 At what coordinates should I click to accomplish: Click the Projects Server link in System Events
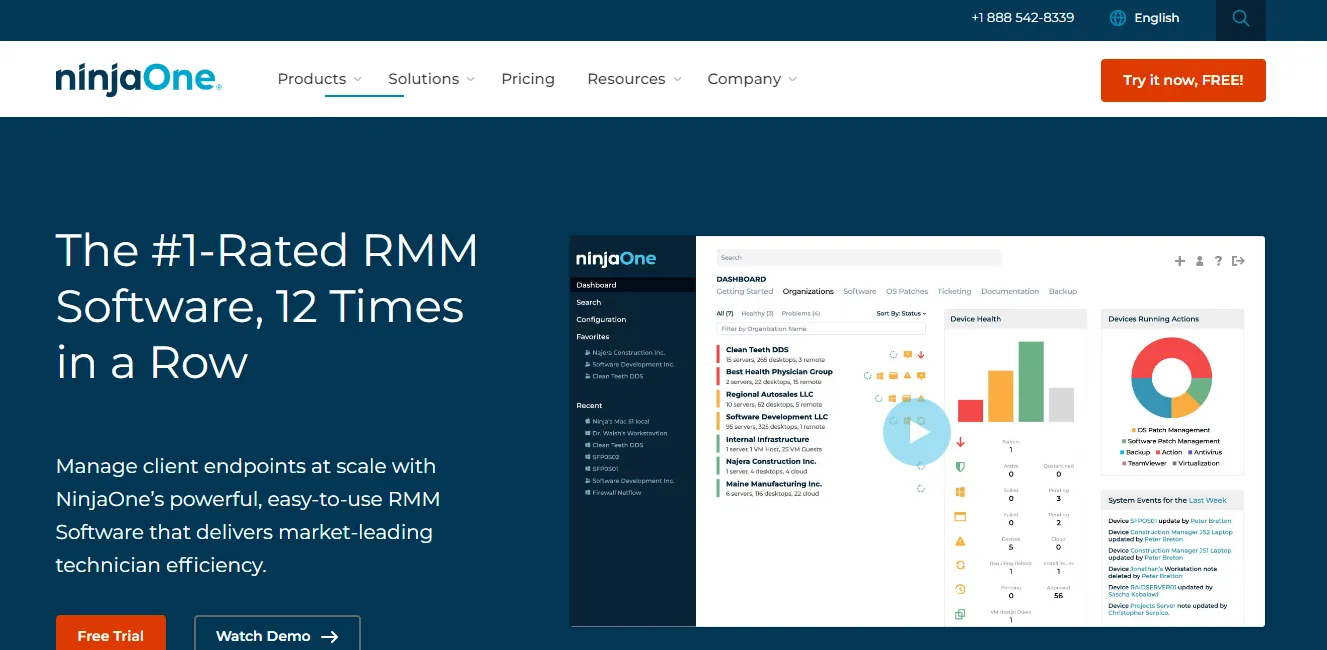click(x=1153, y=606)
